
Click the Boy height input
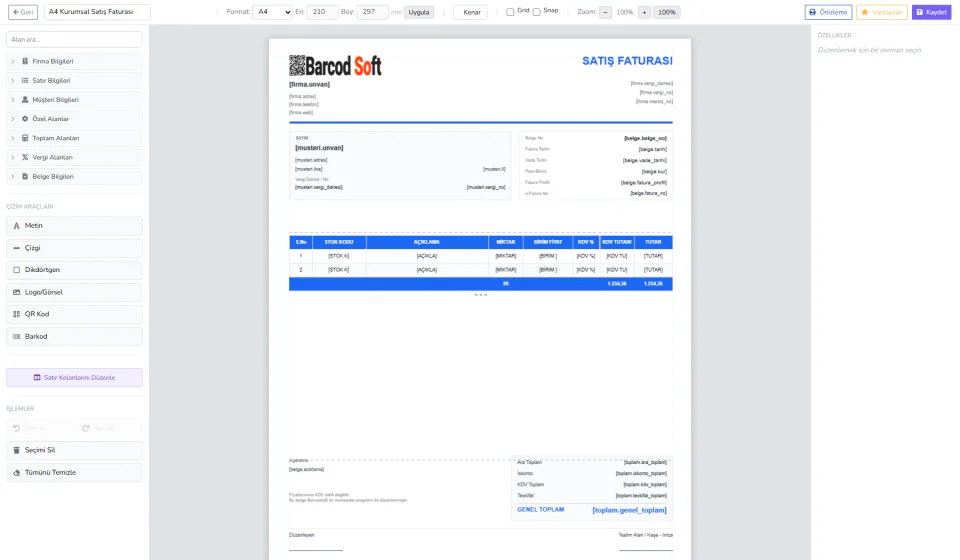pos(372,12)
